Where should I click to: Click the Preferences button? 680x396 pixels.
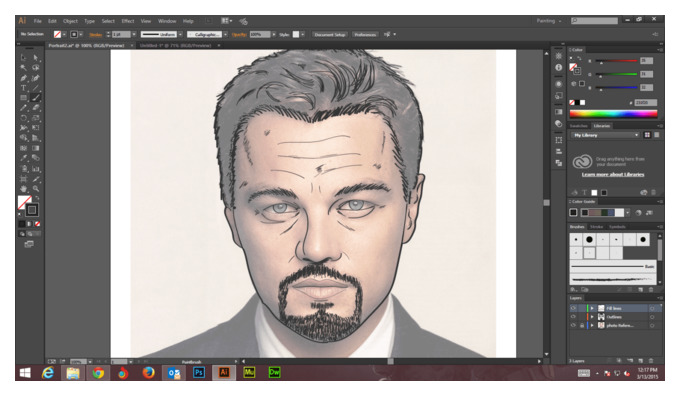[x=365, y=34]
